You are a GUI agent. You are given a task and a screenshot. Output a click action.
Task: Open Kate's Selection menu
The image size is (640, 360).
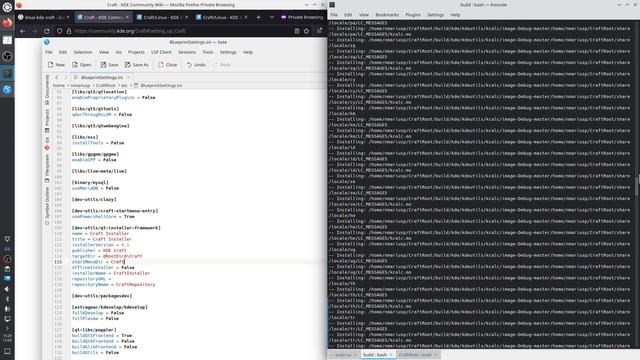click(82, 52)
